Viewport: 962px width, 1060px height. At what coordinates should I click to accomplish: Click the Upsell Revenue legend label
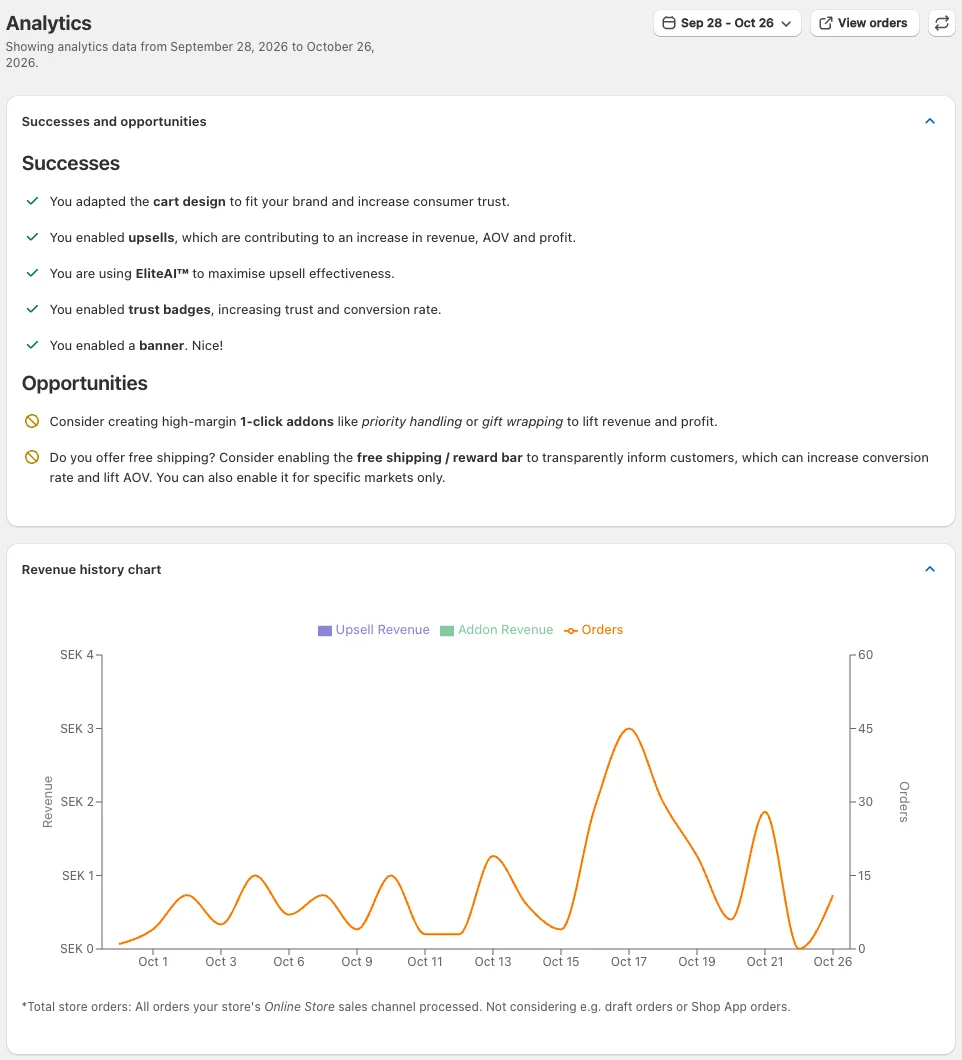pyautogui.click(x=382, y=629)
